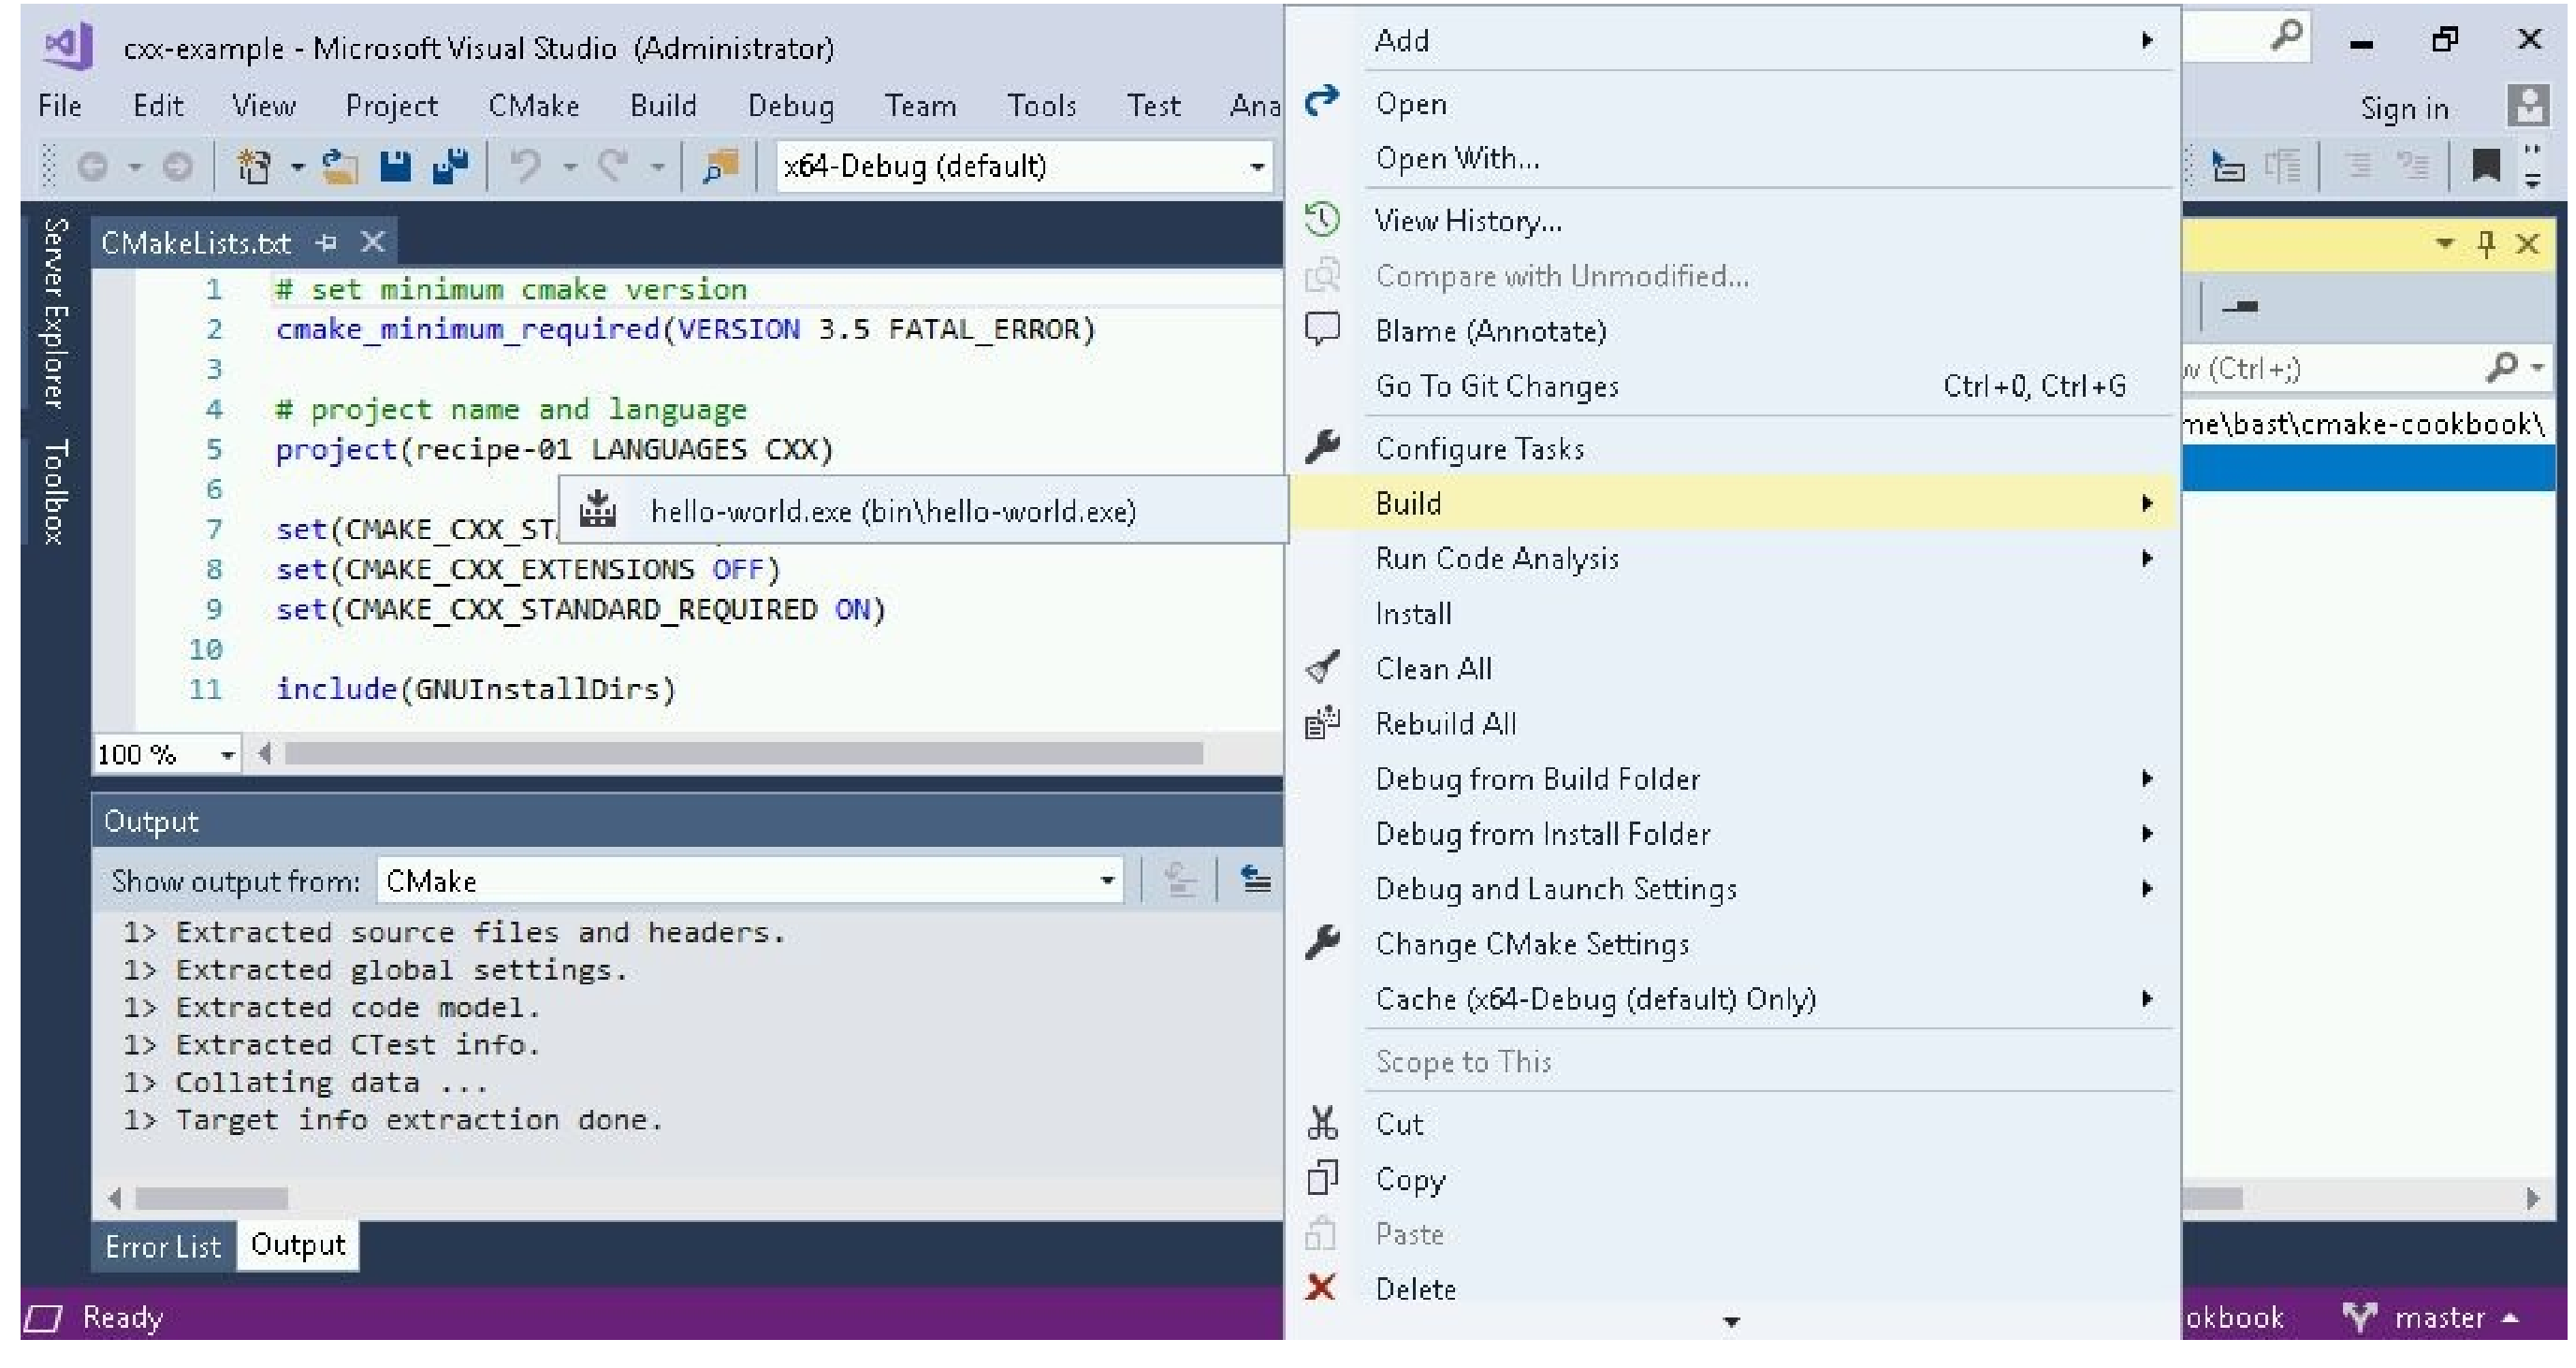Select Rebuild All from context menu
The height and width of the screenshot is (1368, 2576).
click(1445, 724)
